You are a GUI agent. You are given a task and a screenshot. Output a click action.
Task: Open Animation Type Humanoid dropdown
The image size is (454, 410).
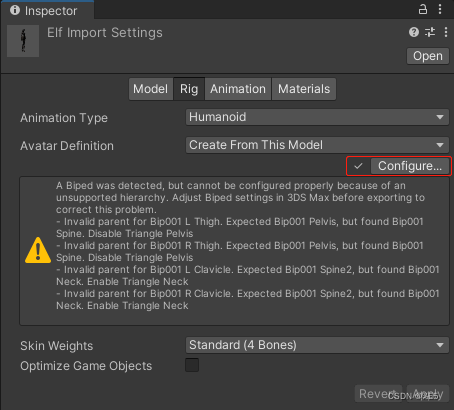click(317, 117)
